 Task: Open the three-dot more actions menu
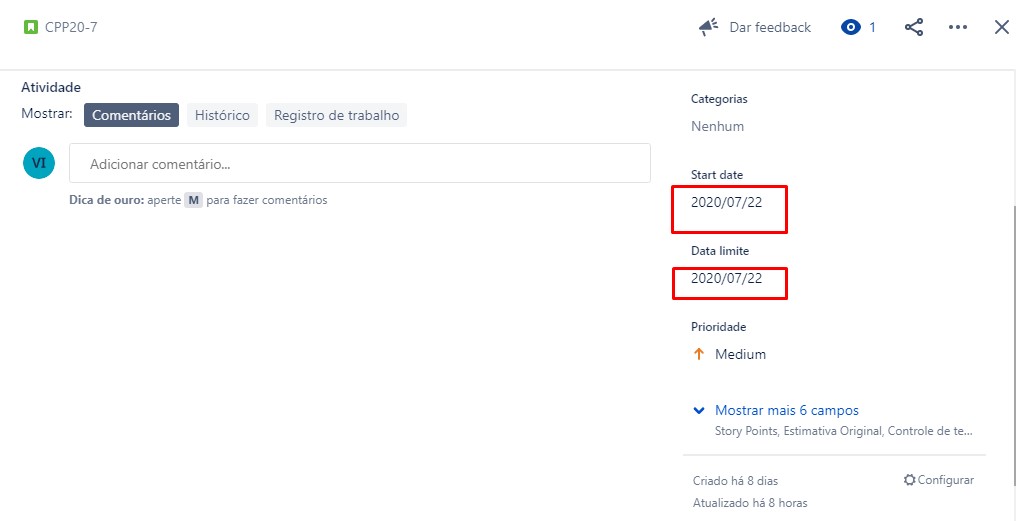(x=958, y=27)
